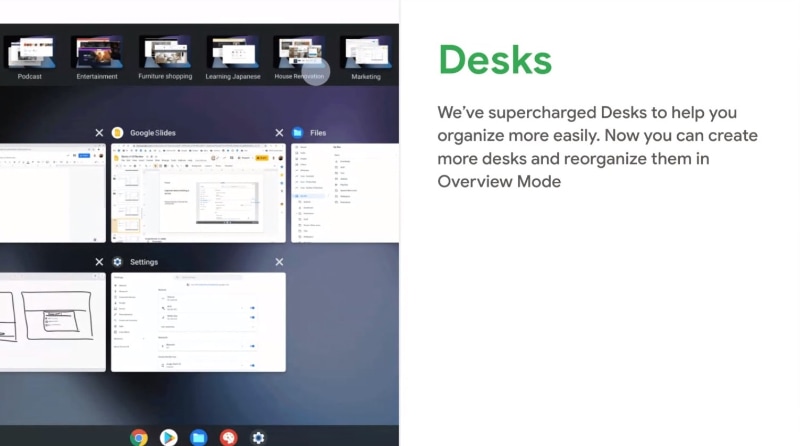Screen dimensions: 800x446
Task: Click the Files app icon in overview
Action: coord(297,133)
